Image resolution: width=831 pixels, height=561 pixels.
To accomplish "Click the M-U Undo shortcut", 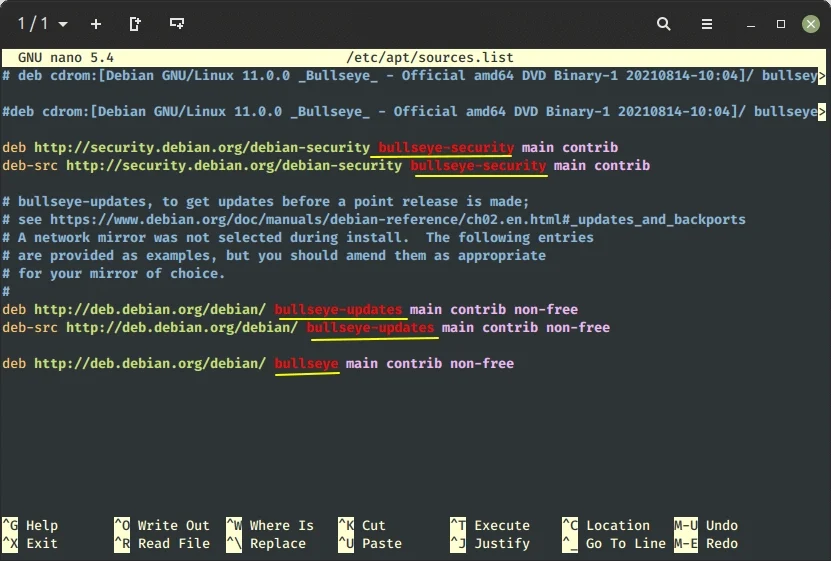I will pyautogui.click(x=706, y=526).
